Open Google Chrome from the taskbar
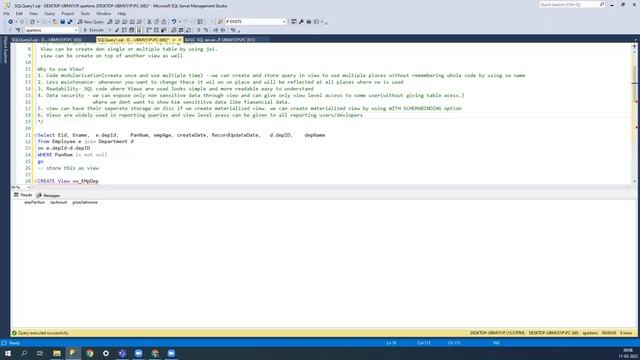This screenshot has width=640, height=360. pos(90,353)
